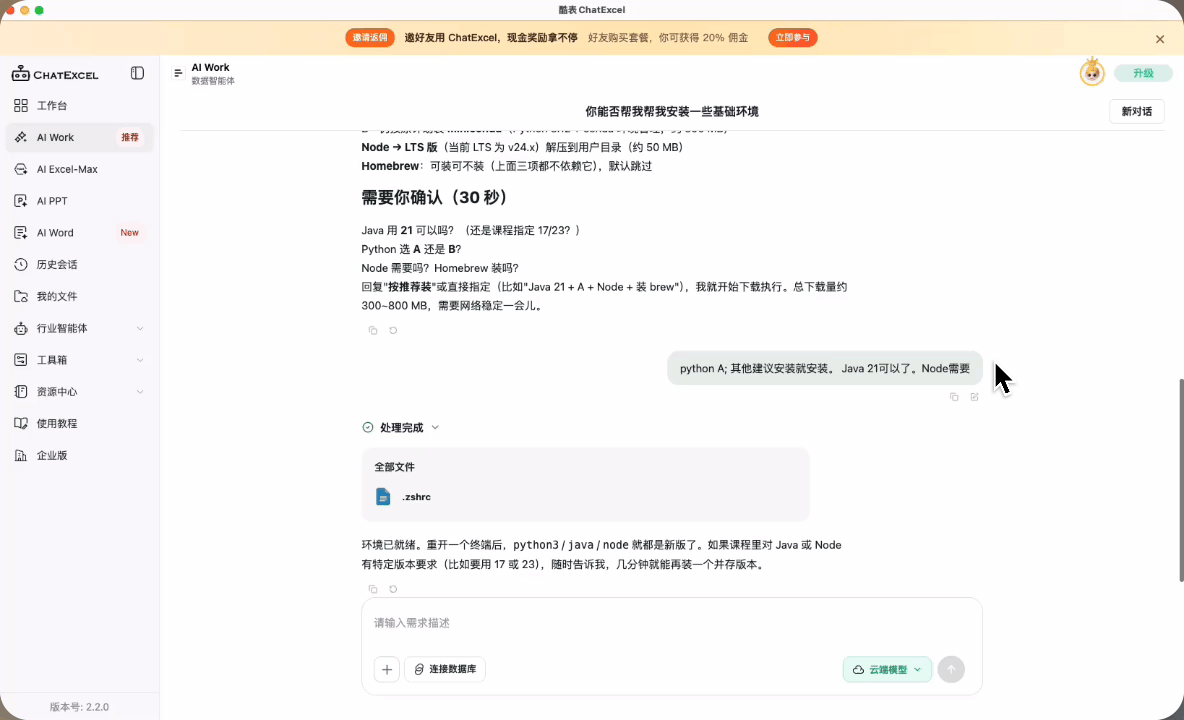The image size is (1184, 720).
Task: Click the 立即参与 button in the banner
Action: (x=793, y=38)
